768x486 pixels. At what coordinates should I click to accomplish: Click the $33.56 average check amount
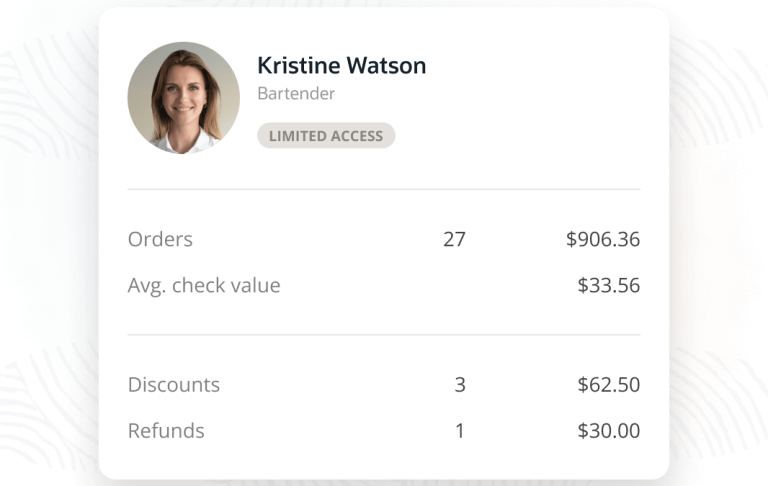[x=608, y=286]
